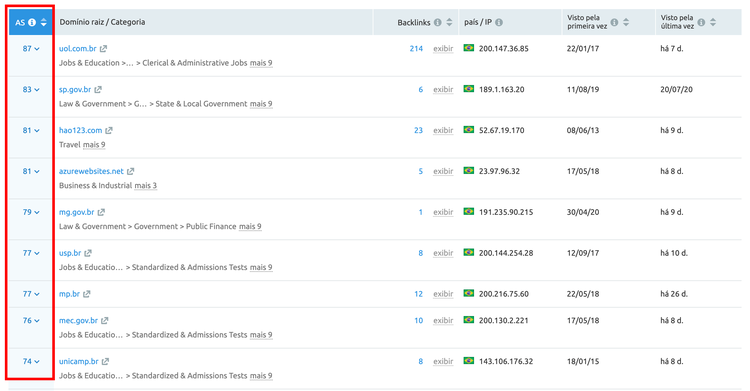Sort table by AS column arrows
The image size is (750, 391).
[x=44, y=22]
